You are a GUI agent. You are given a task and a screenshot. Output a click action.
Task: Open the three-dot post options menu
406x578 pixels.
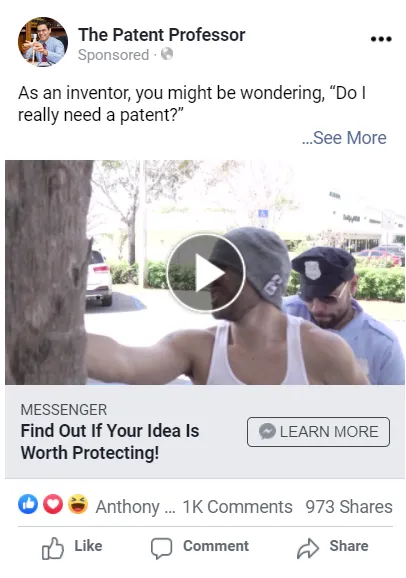pyautogui.click(x=381, y=39)
